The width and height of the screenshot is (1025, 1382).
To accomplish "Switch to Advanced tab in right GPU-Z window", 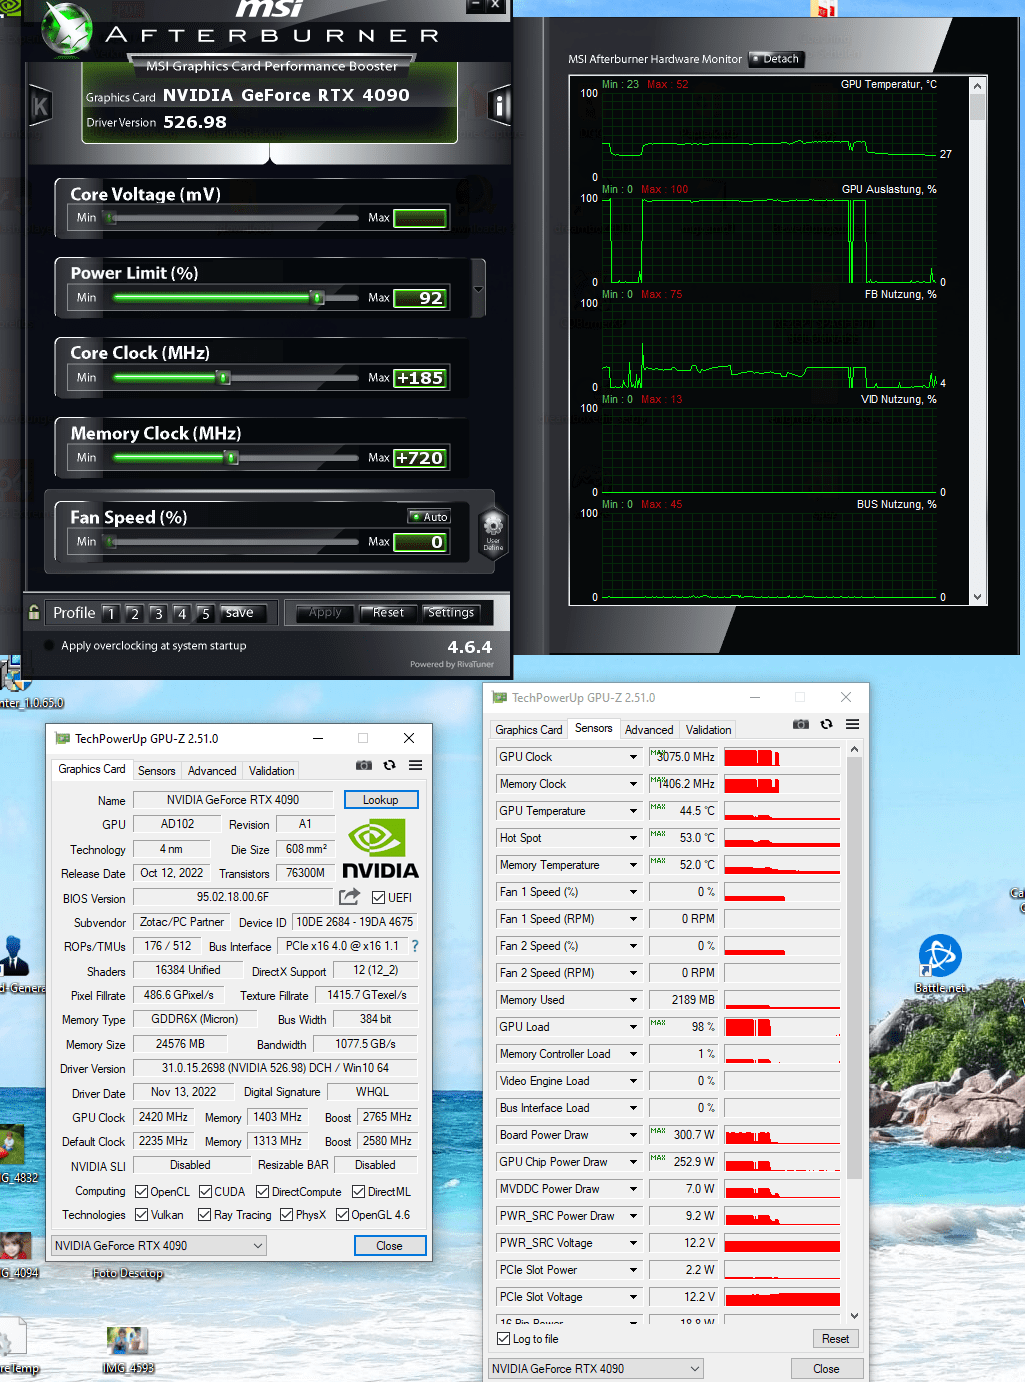I will [649, 730].
